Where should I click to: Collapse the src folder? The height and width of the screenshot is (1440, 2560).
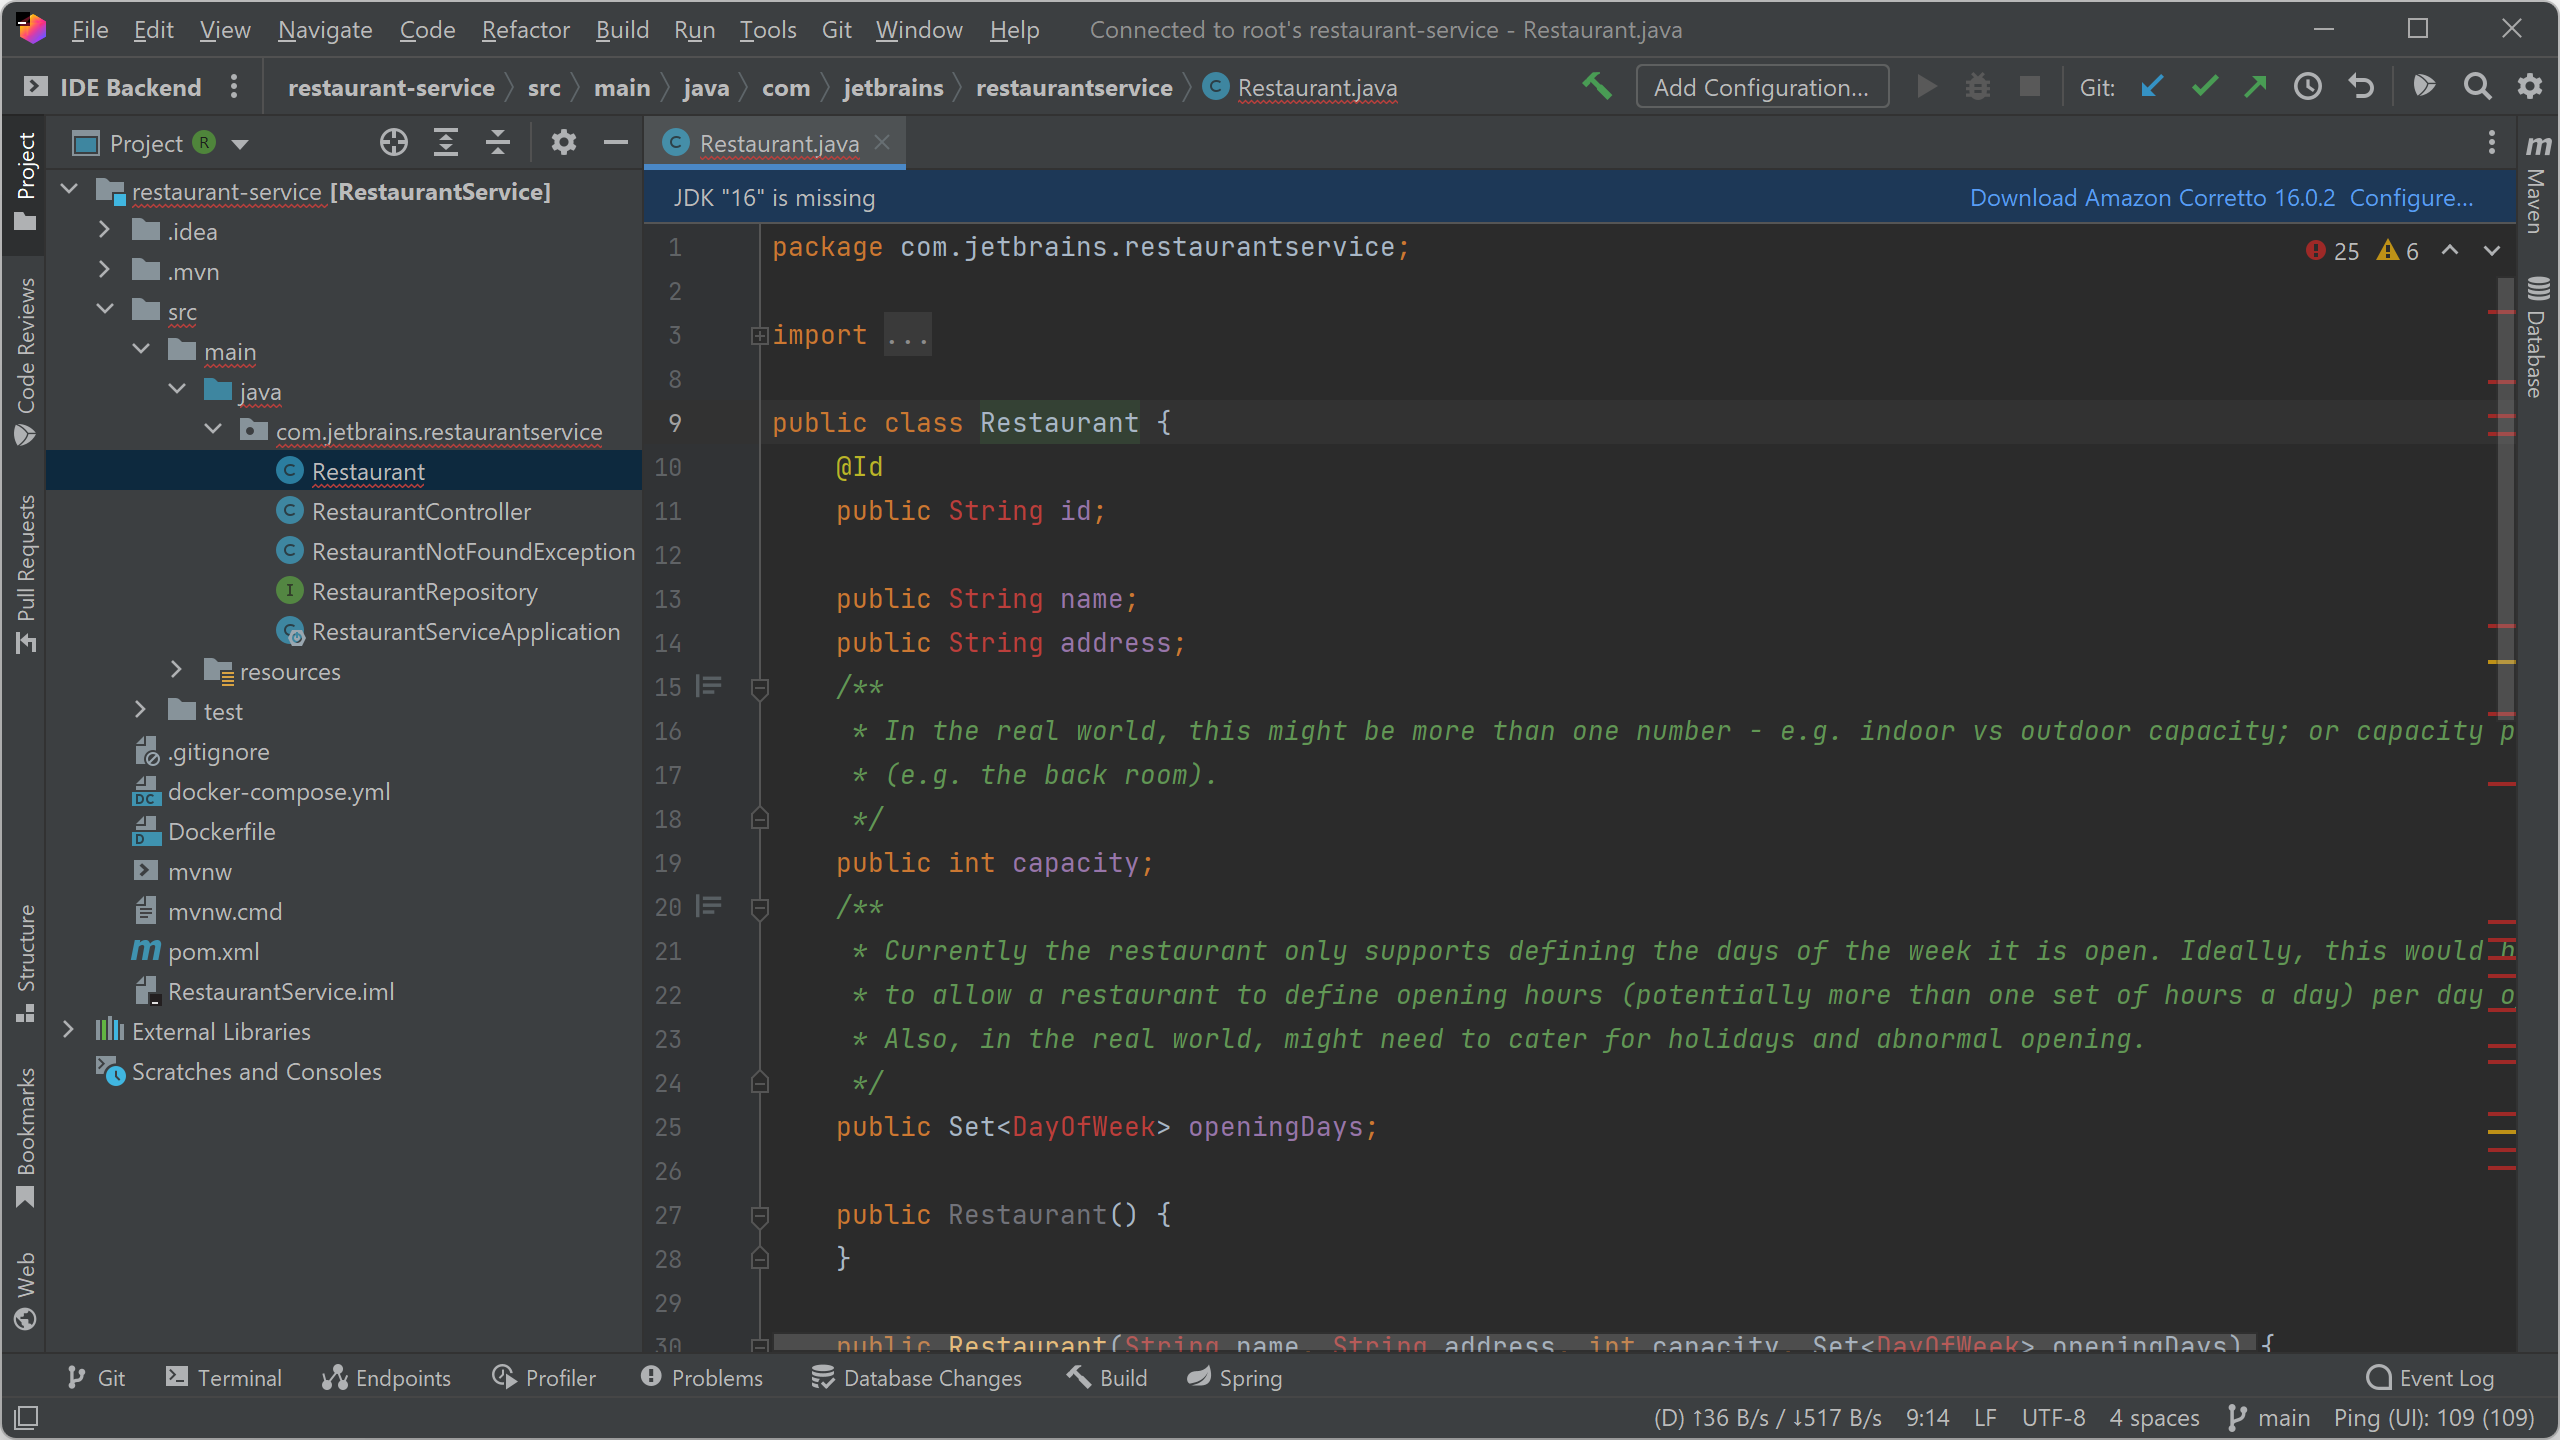tap(105, 310)
